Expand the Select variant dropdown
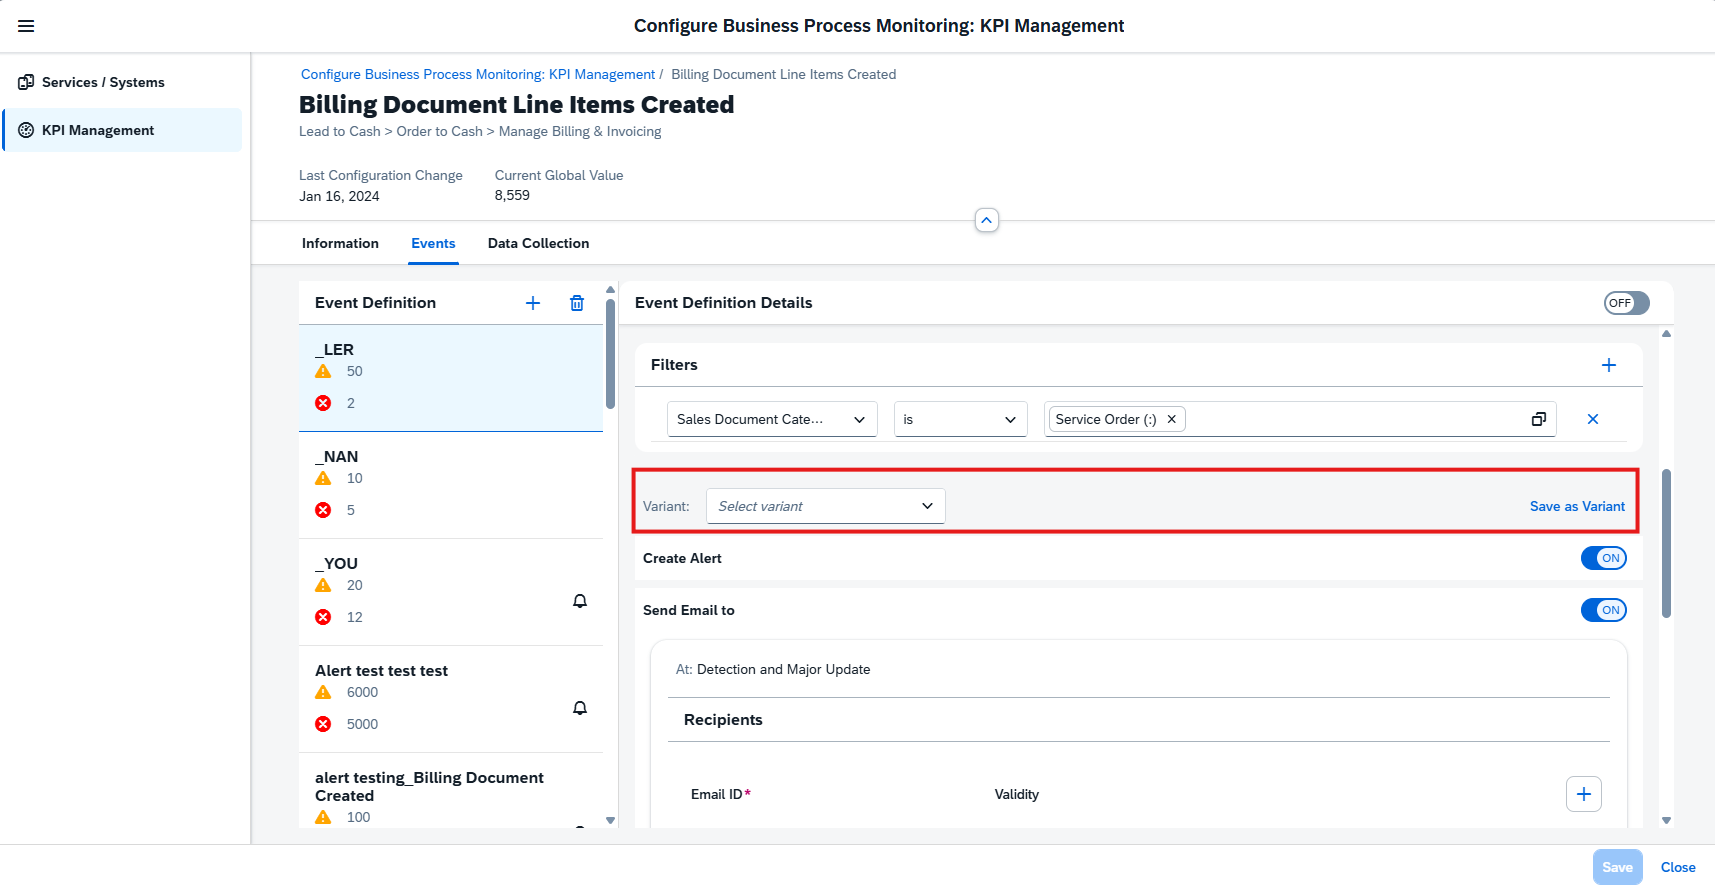Screen dimensions: 1715x885 pyautogui.click(x=825, y=506)
